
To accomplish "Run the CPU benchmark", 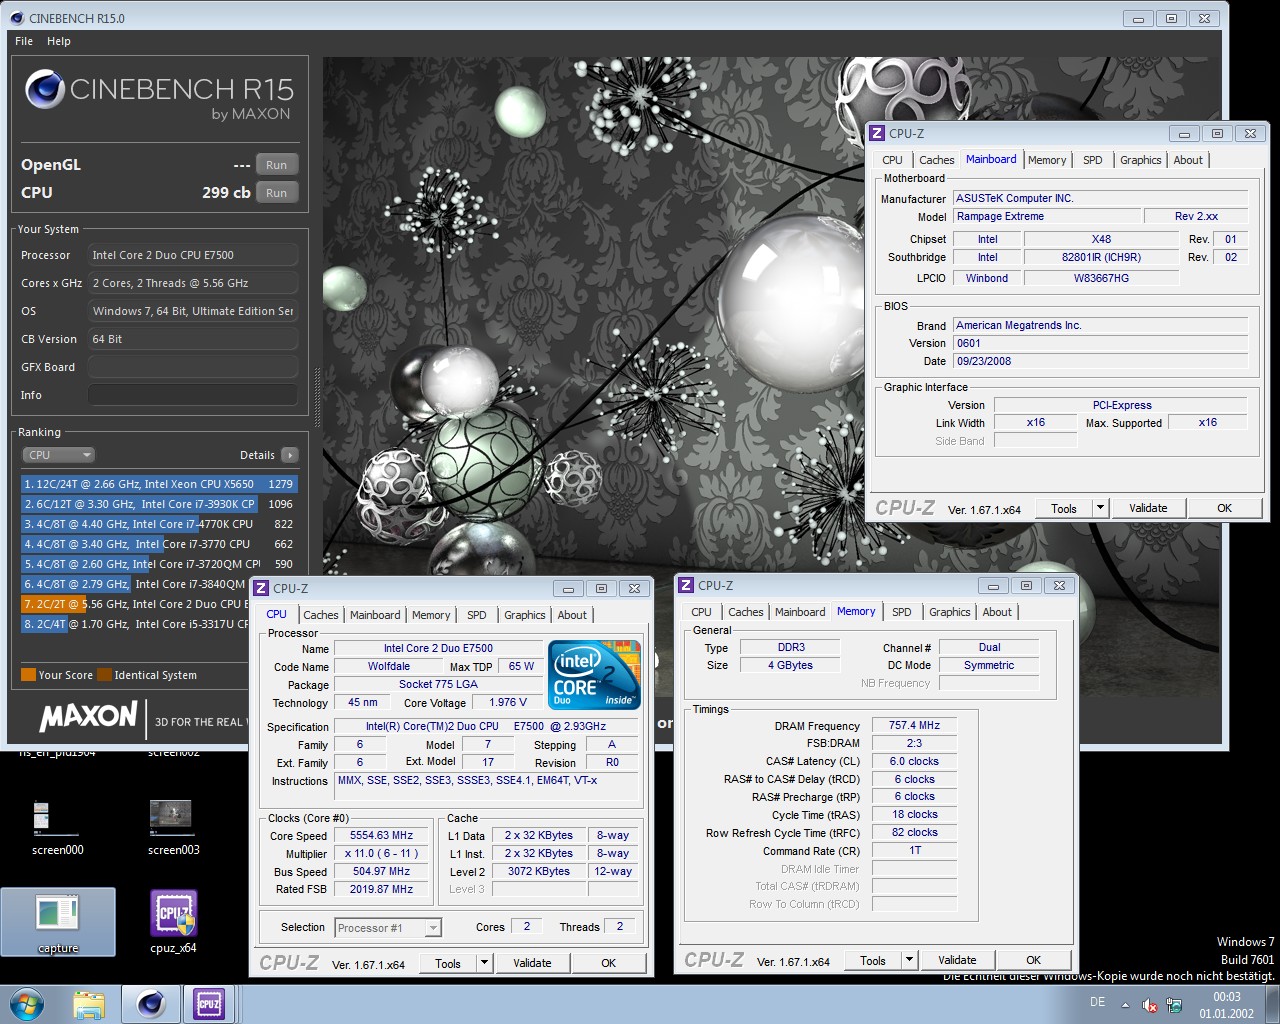I will click(277, 193).
